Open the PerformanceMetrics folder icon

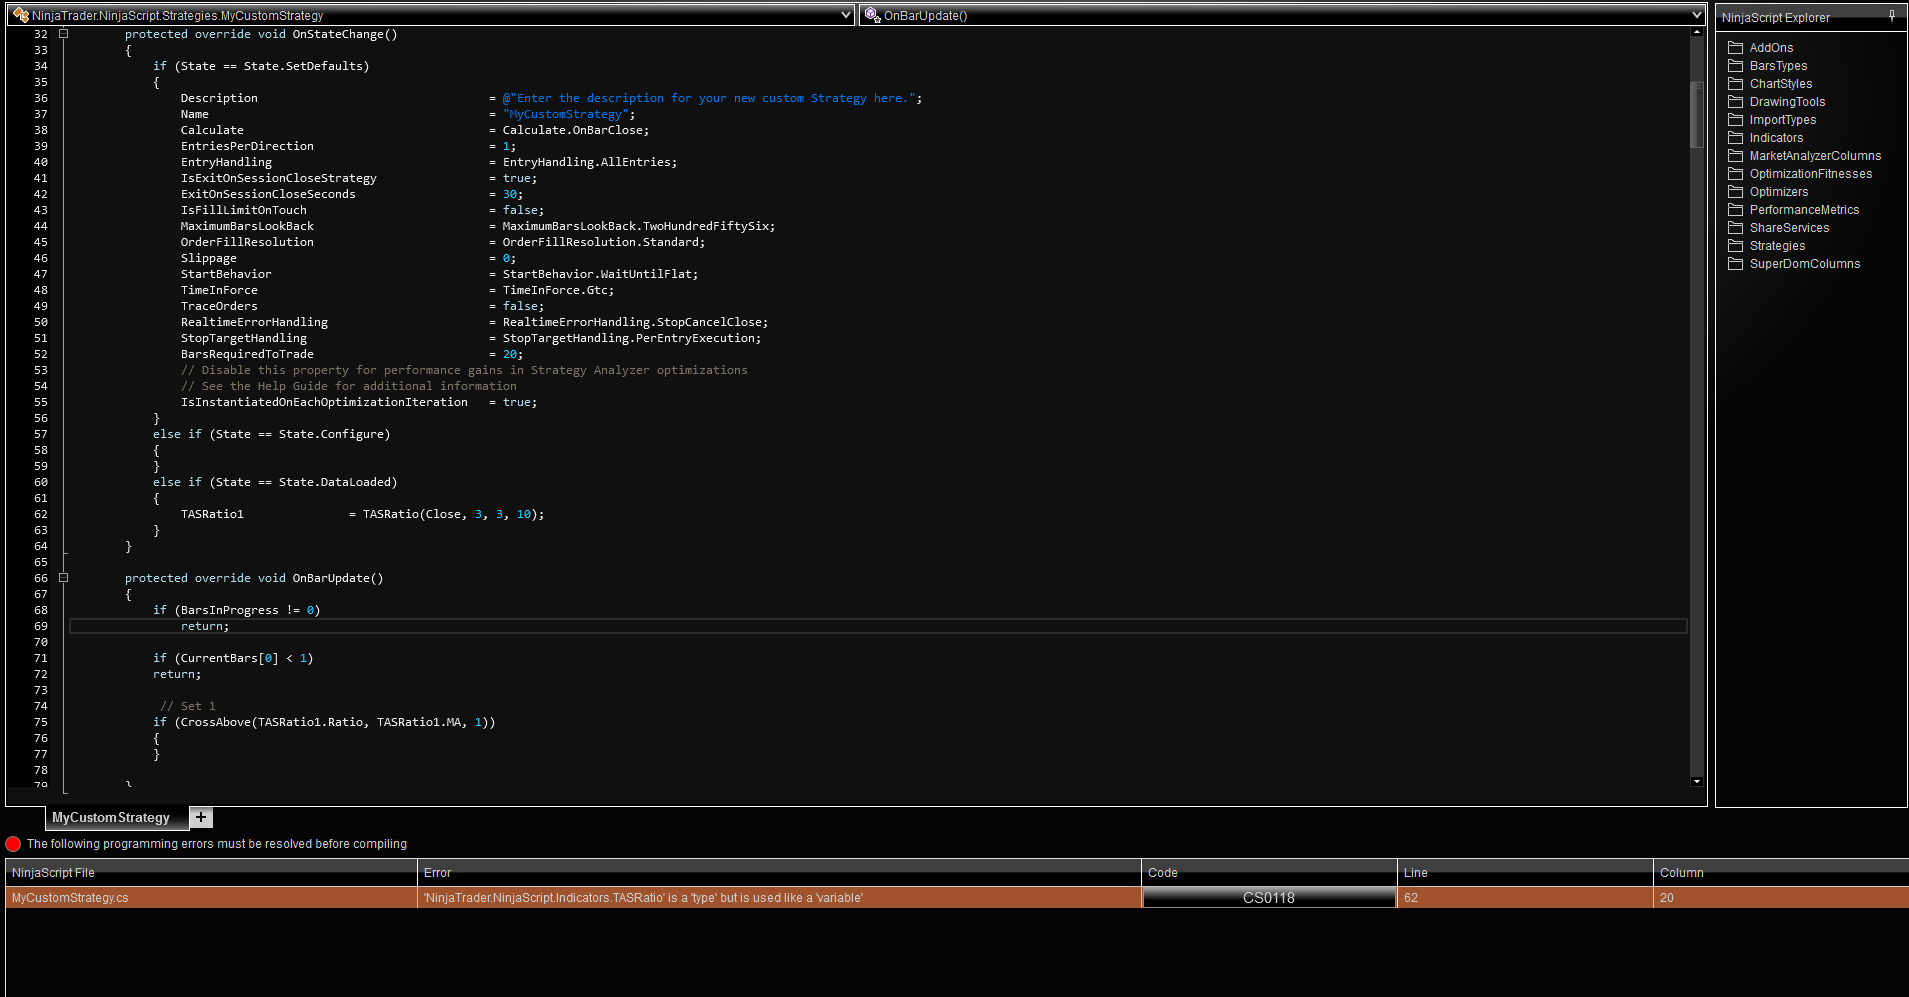[x=1735, y=210]
